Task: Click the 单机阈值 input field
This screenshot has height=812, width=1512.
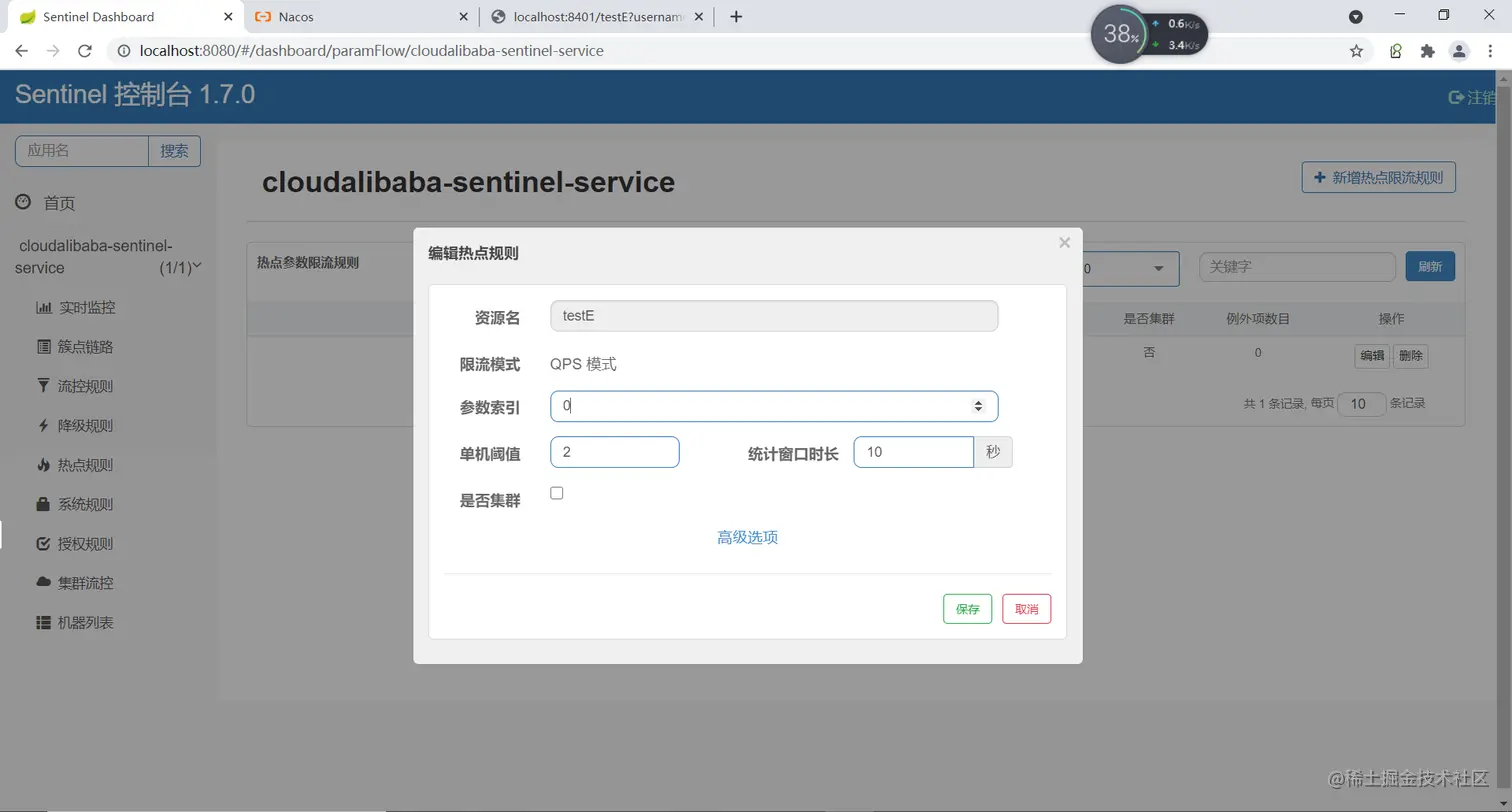Action: [x=615, y=452]
